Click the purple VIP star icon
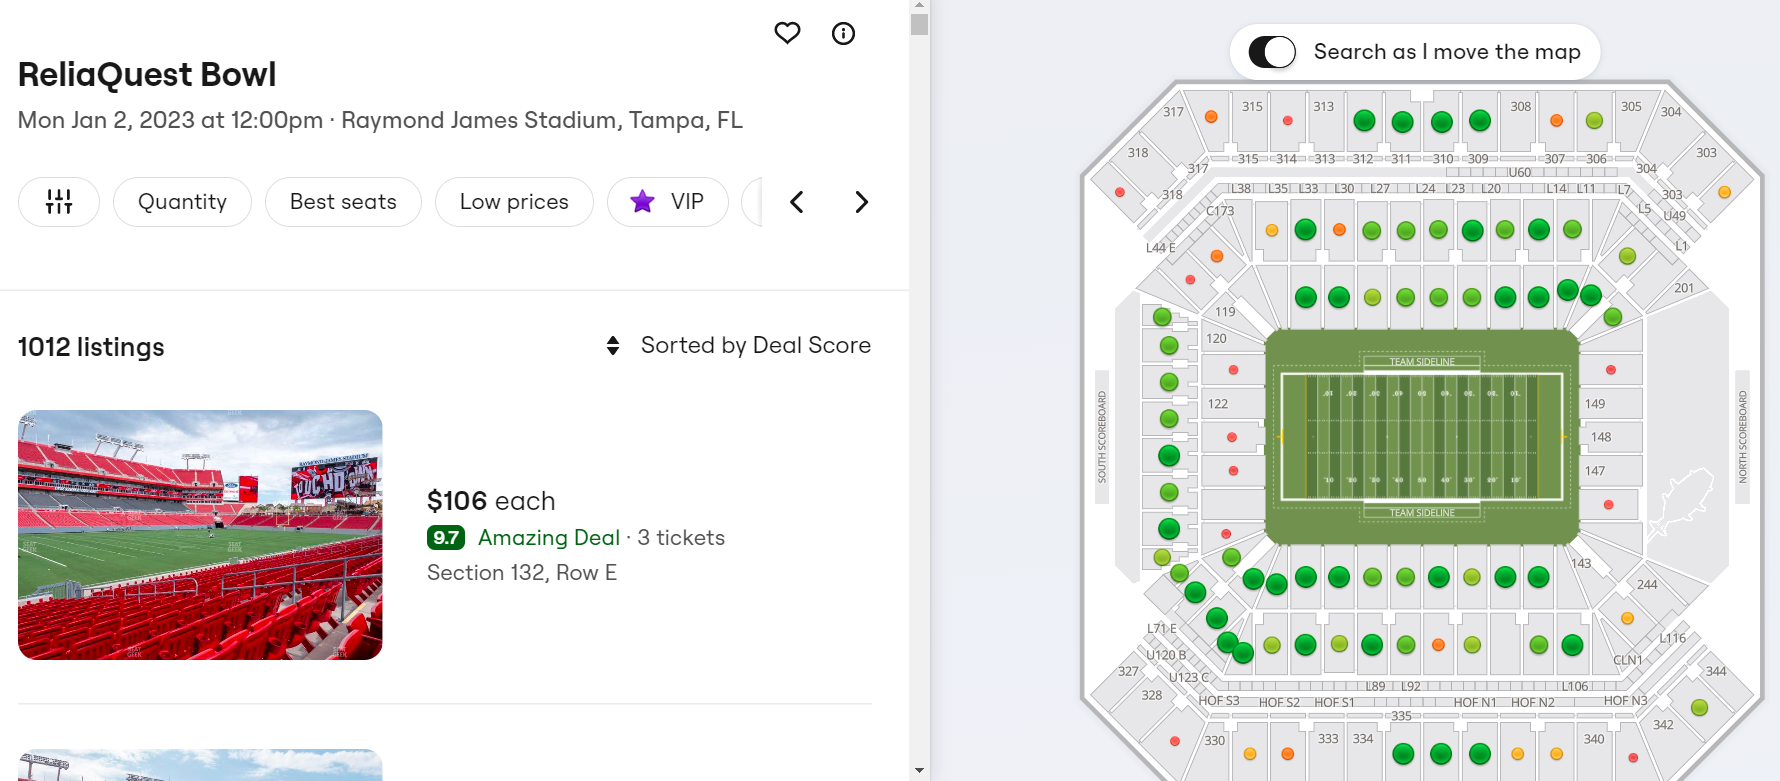Viewport: 1780px width, 781px height. (643, 202)
